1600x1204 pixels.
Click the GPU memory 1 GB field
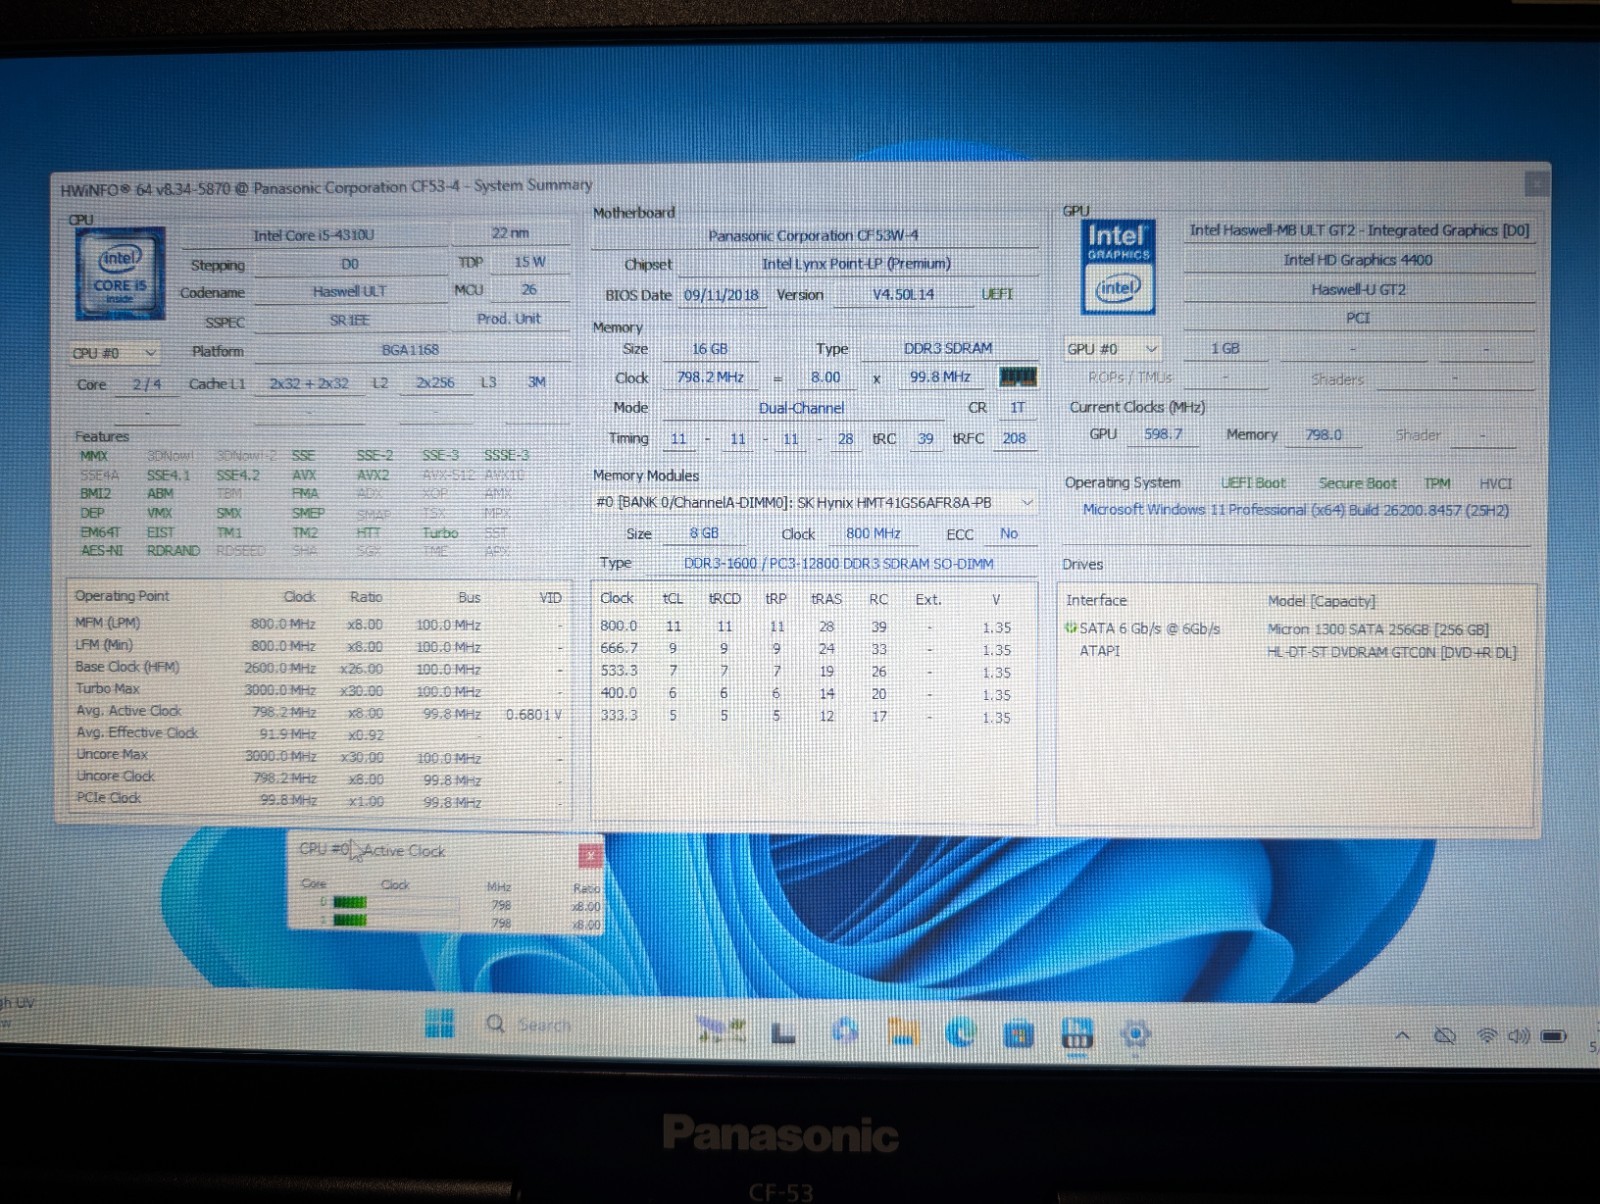click(1225, 349)
